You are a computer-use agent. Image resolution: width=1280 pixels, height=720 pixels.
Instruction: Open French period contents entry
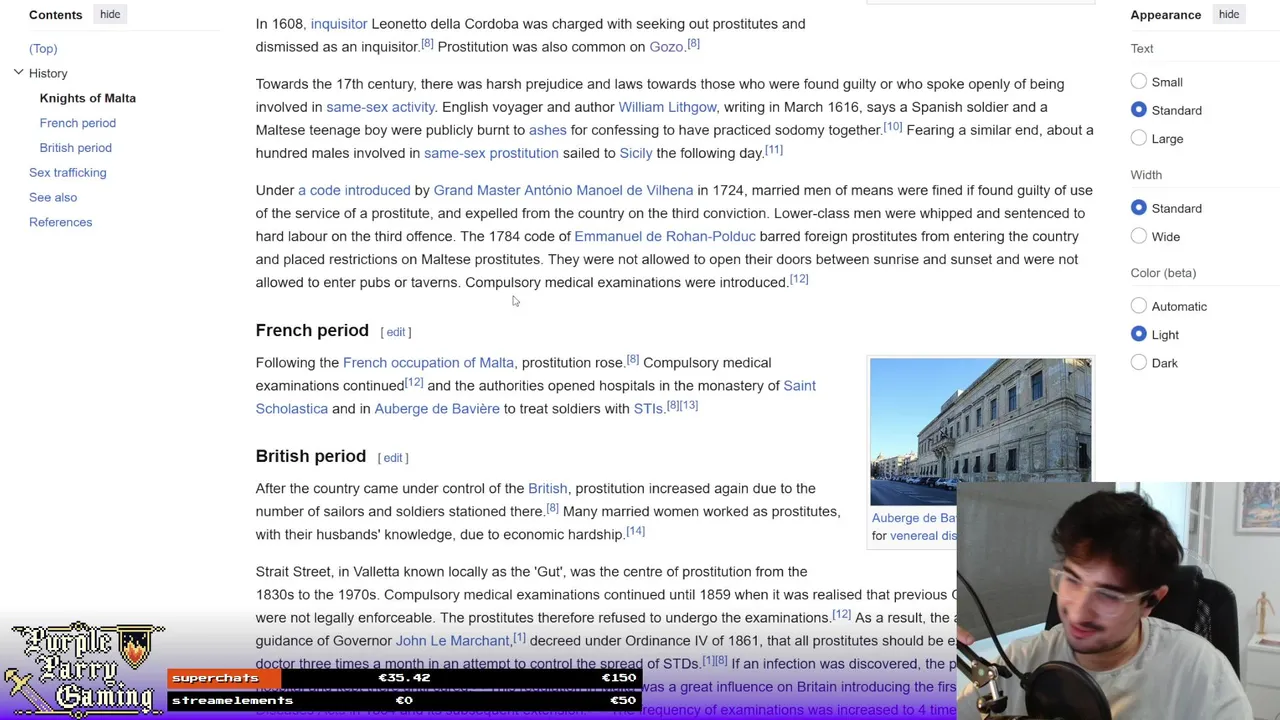(x=78, y=123)
